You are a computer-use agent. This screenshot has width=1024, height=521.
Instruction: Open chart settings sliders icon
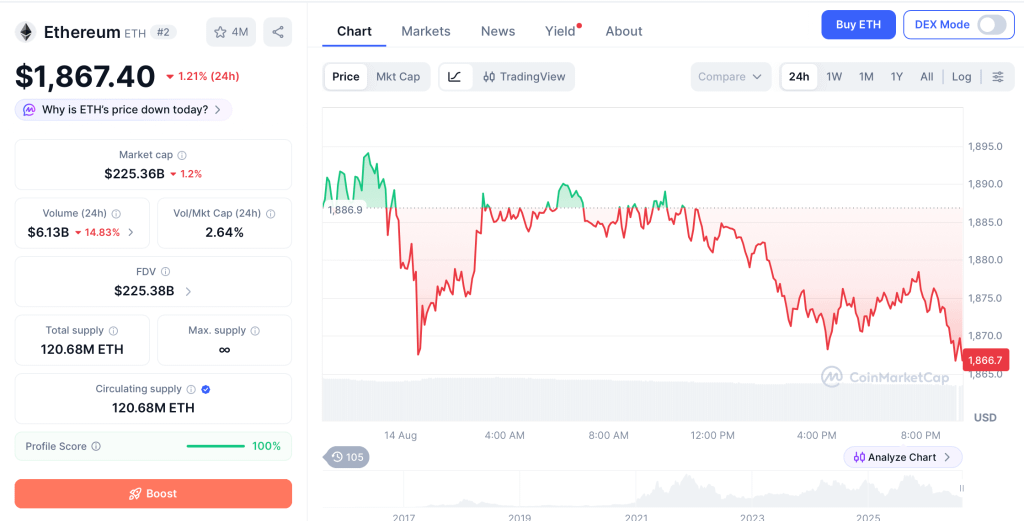point(998,76)
